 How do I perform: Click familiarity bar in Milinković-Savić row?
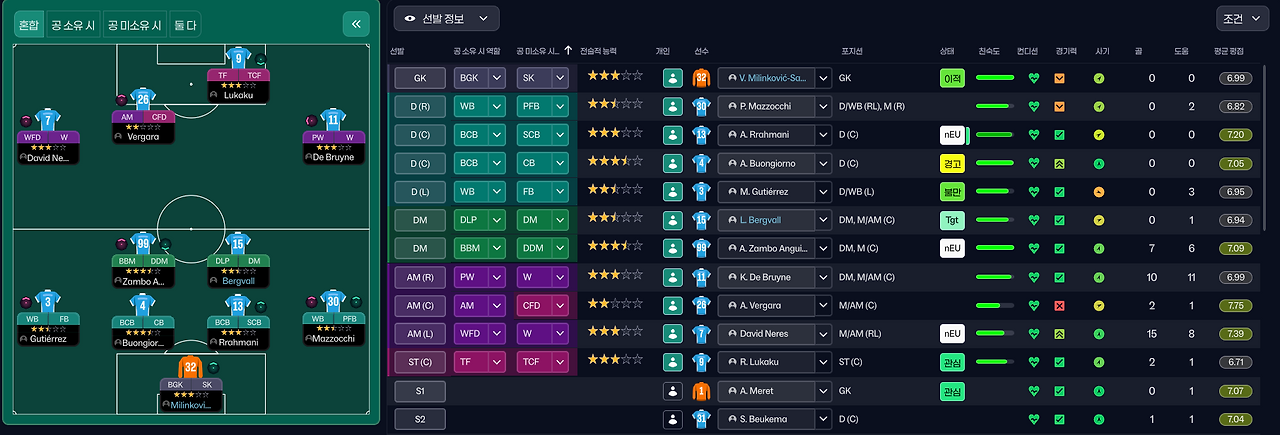[x=994, y=77]
